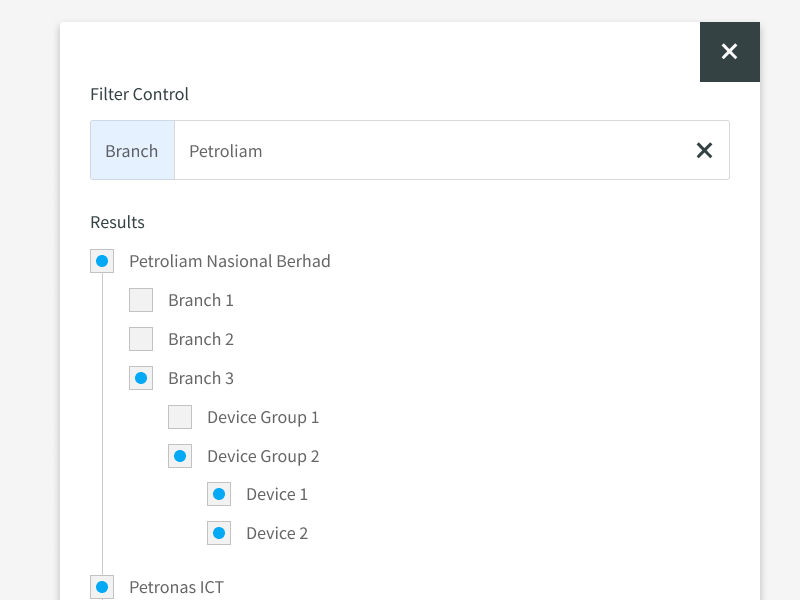Deselect Petroliam Nasional Berhad checkbox
This screenshot has width=800, height=600.
102,260
